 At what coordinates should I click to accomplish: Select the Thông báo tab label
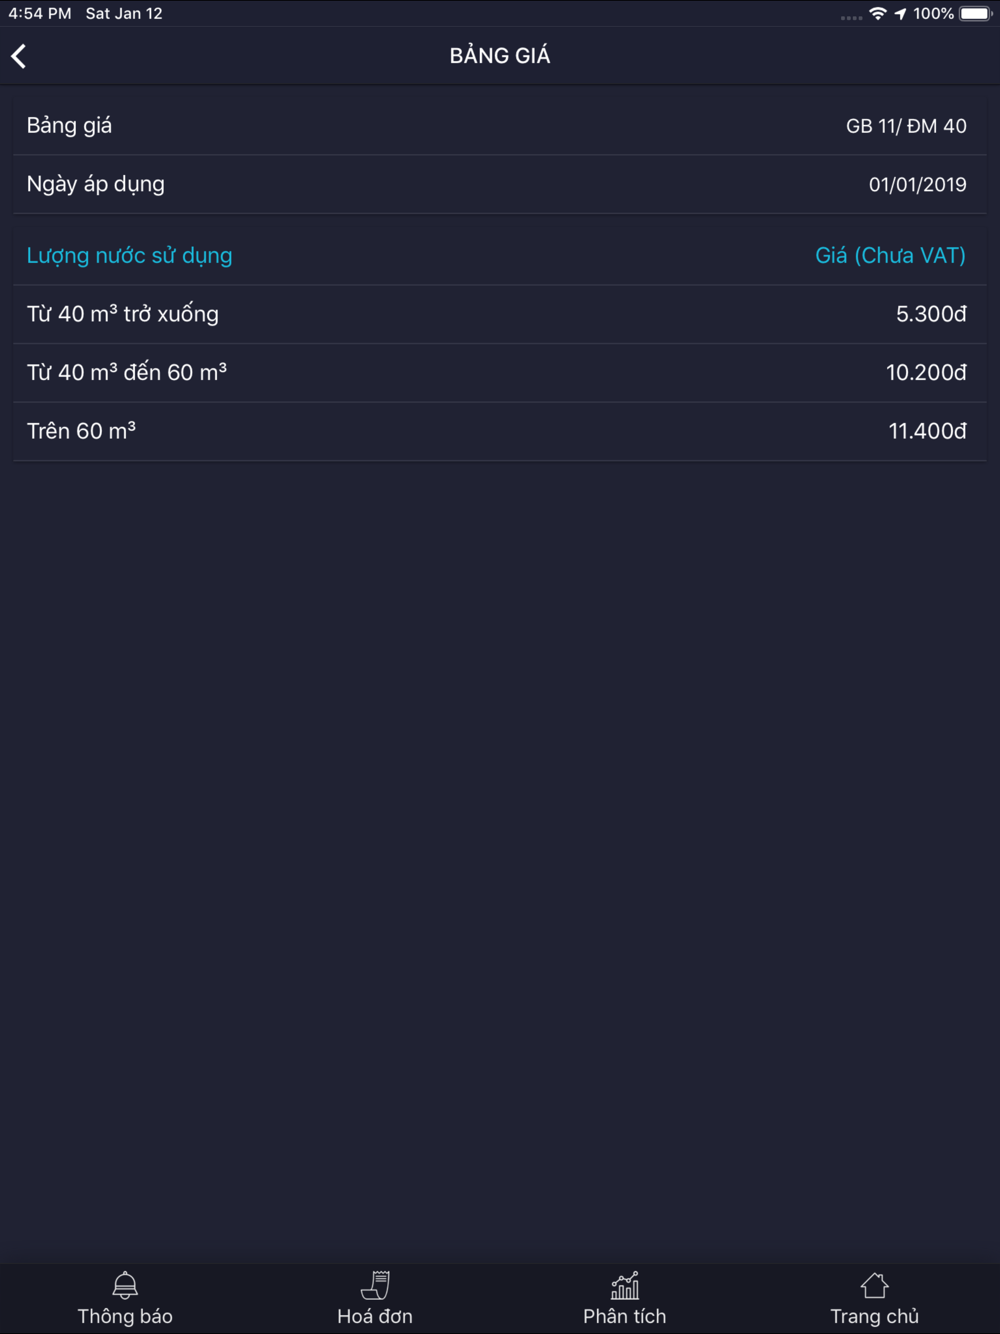point(125,1316)
